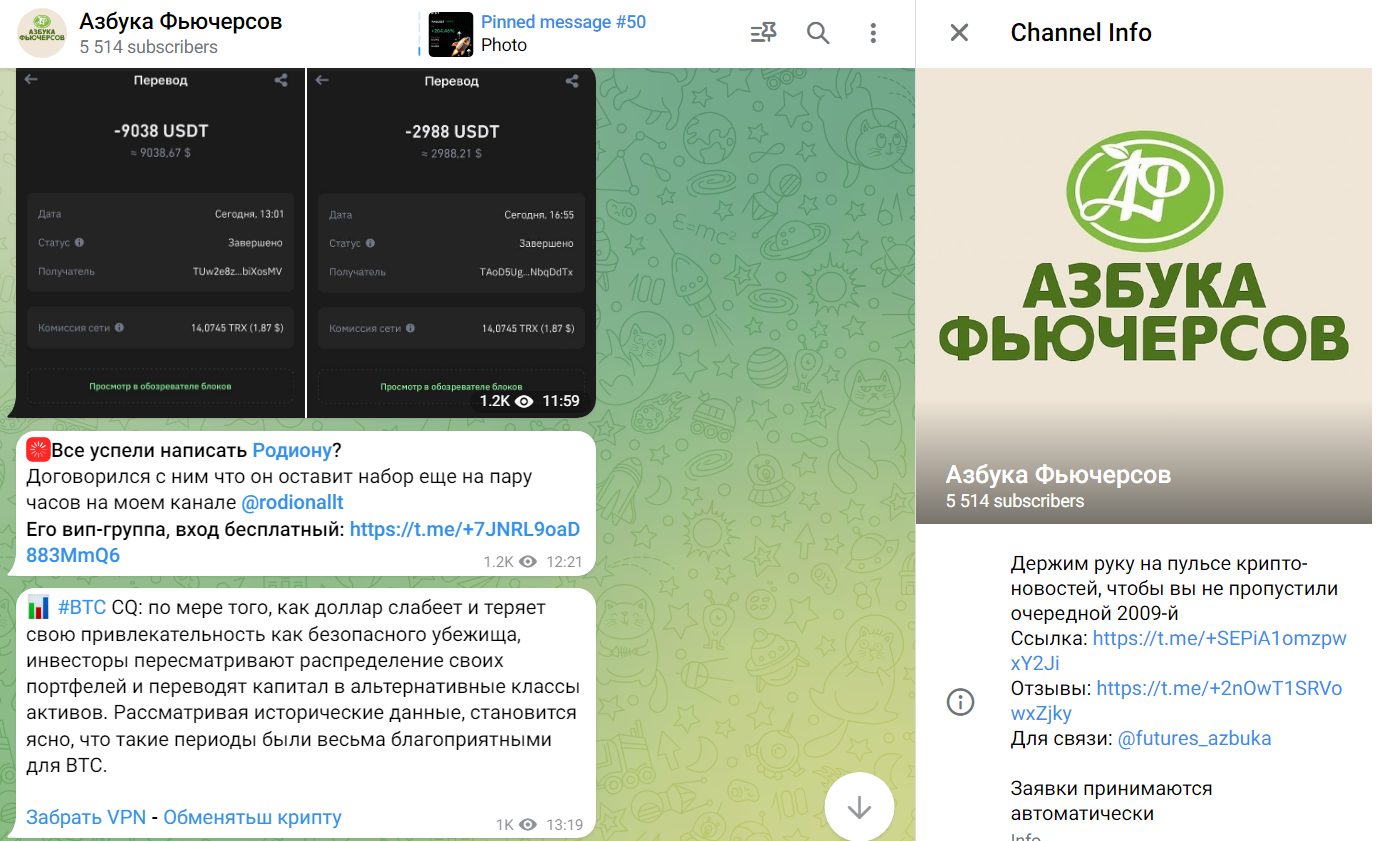
Task: Click the #BTC hashtag
Action: pos(82,607)
